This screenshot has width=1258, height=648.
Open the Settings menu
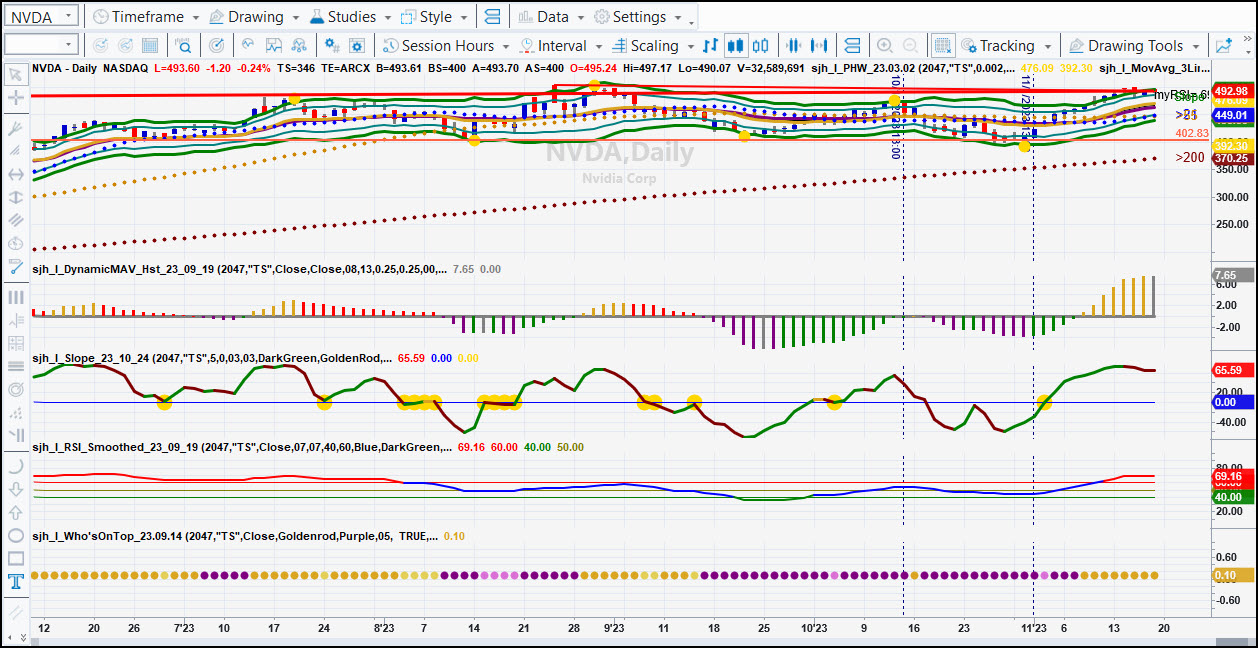pos(639,17)
